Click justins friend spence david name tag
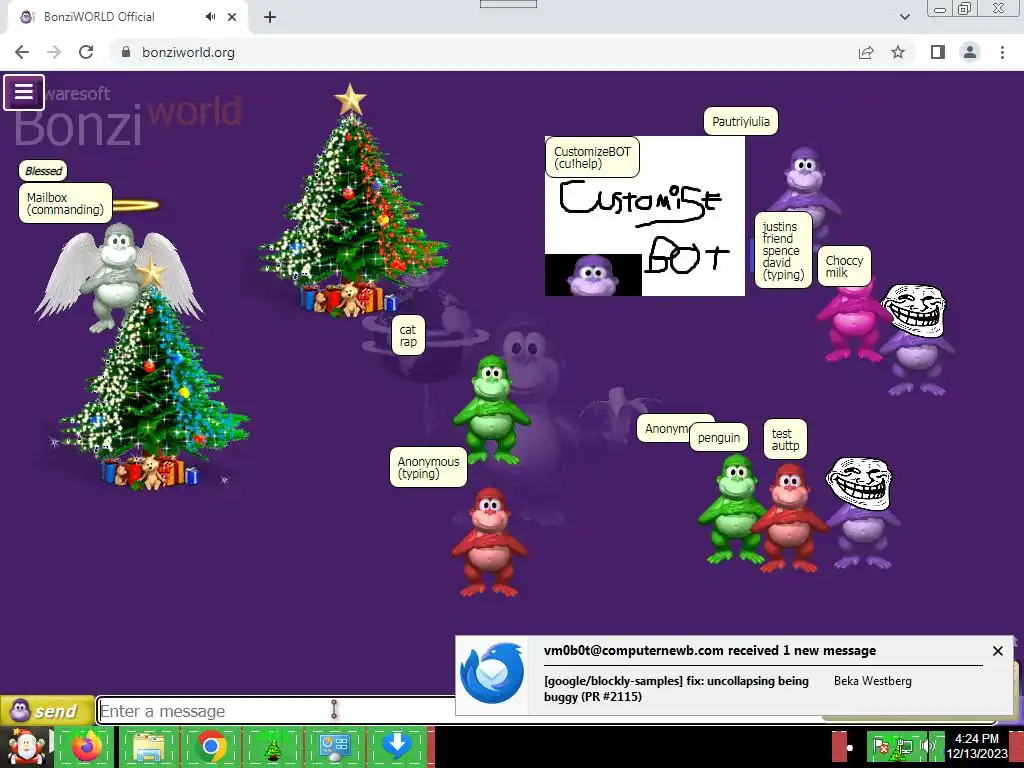This screenshot has height=768, width=1024. pos(783,250)
